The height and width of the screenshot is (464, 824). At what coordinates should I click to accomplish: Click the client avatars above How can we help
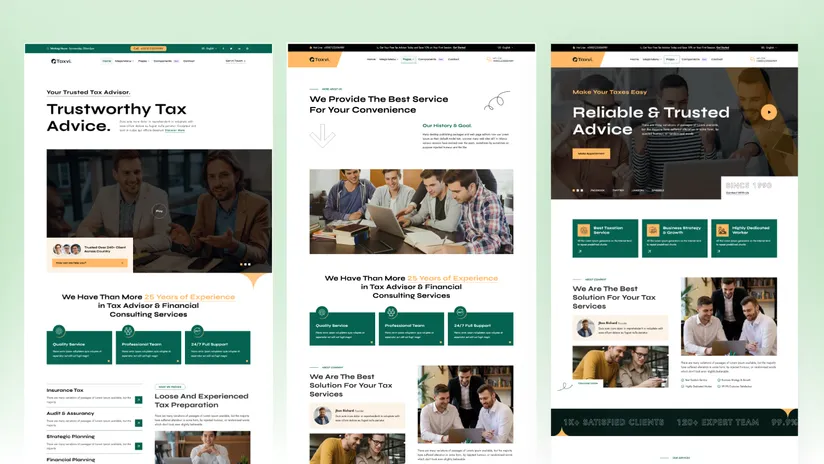(x=67, y=249)
